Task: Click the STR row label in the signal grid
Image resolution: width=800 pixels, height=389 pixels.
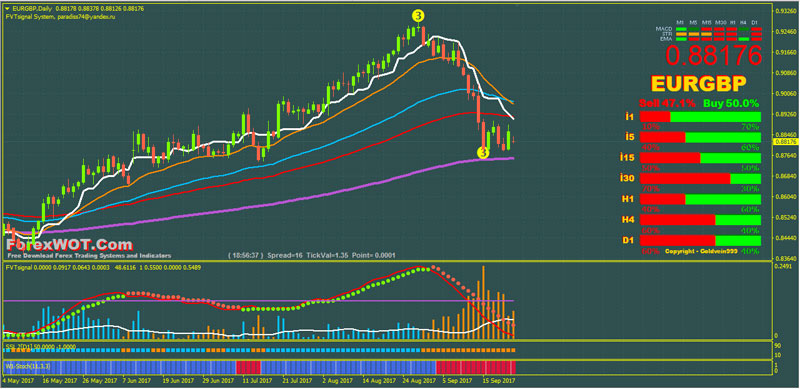Action: pos(667,34)
